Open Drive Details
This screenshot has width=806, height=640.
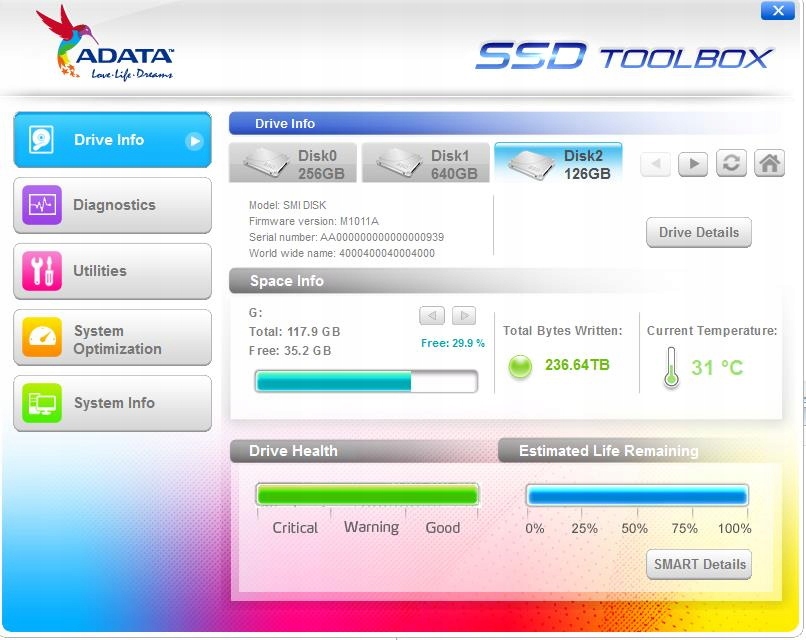click(x=698, y=232)
